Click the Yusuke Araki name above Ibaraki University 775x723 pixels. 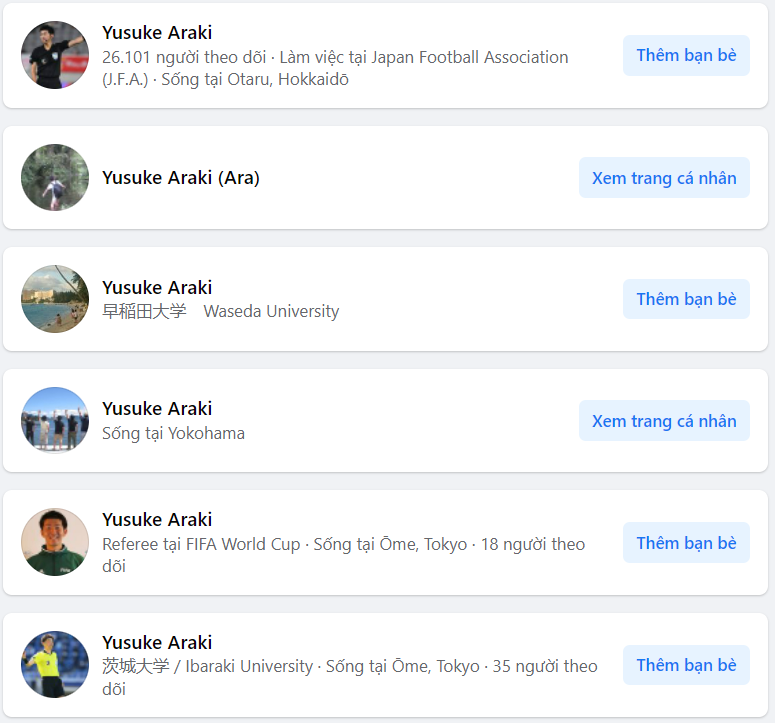point(157,643)
